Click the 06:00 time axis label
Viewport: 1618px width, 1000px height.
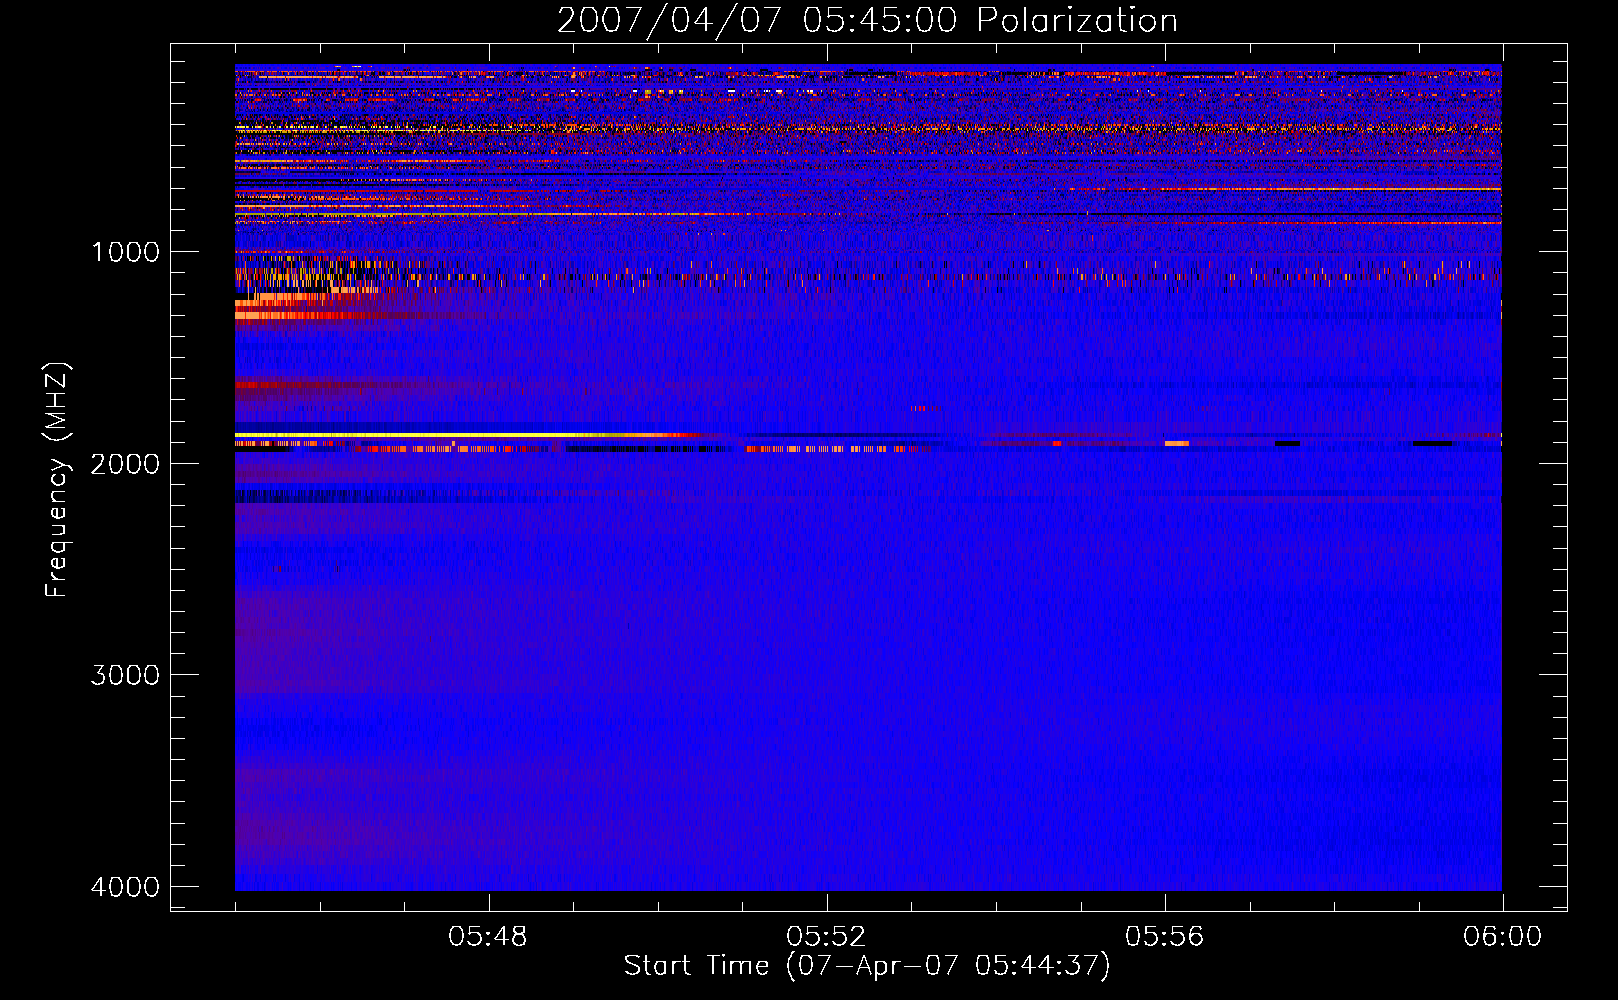tap(1502, 937)
